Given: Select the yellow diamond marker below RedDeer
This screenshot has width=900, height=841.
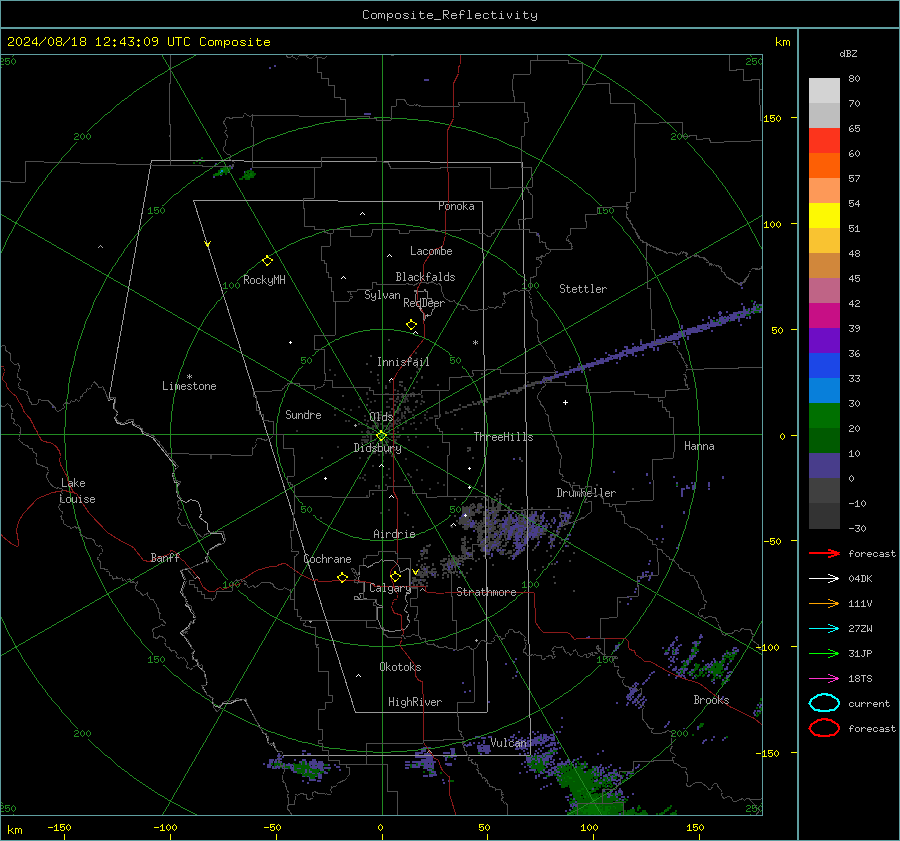Looking at the screenshot, I should [411, 325].
